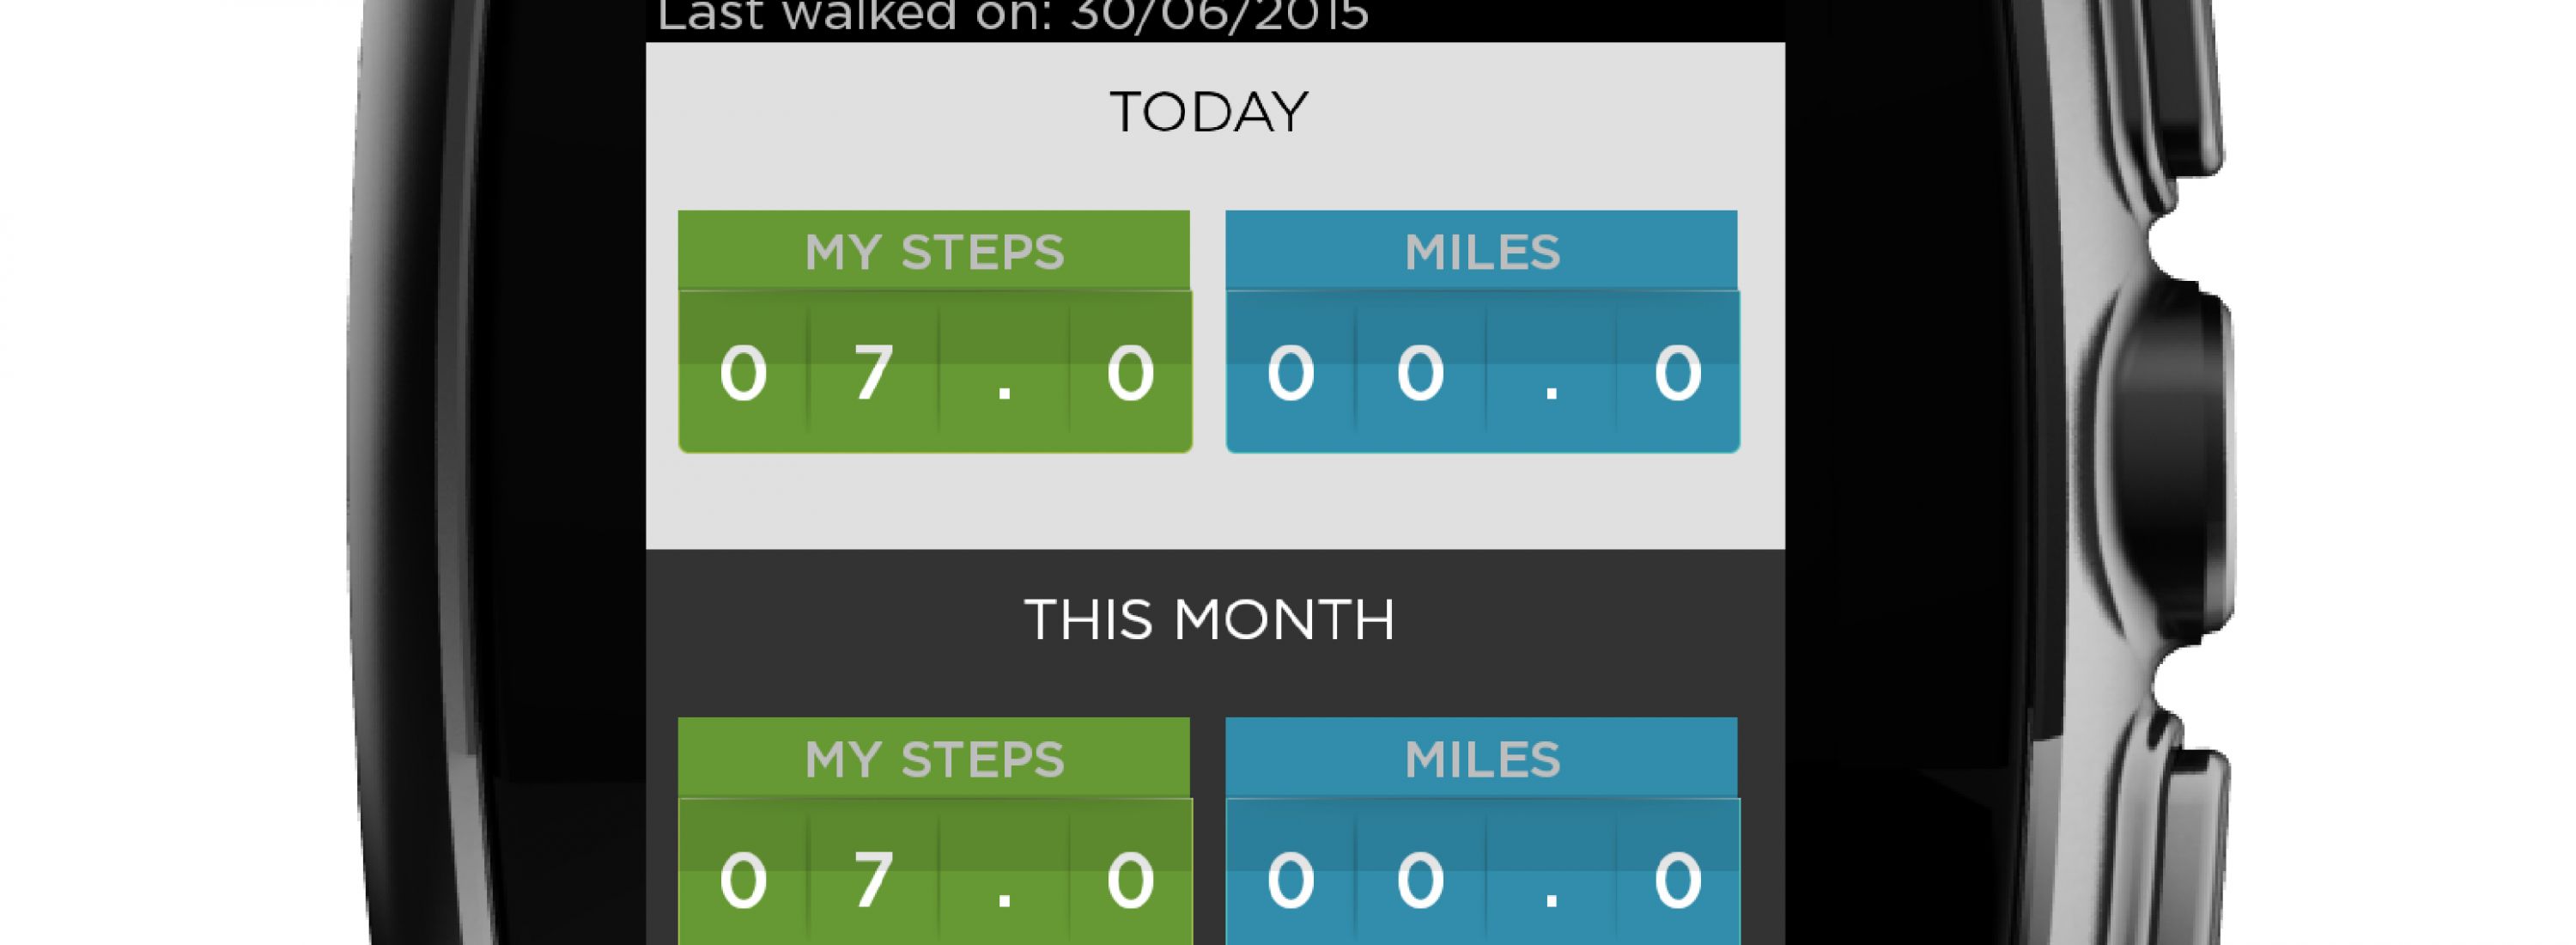Tap the digit 7 in today's steps counter
This screenshot has width=2576, height=945.
(873, 373)
